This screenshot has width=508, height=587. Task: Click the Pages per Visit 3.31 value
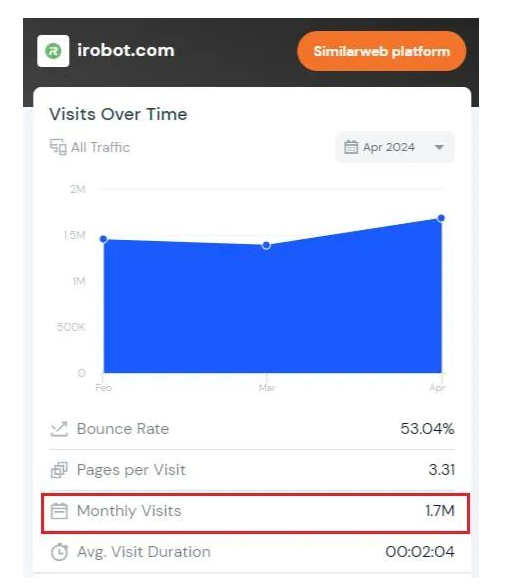(x=442, y=470)
